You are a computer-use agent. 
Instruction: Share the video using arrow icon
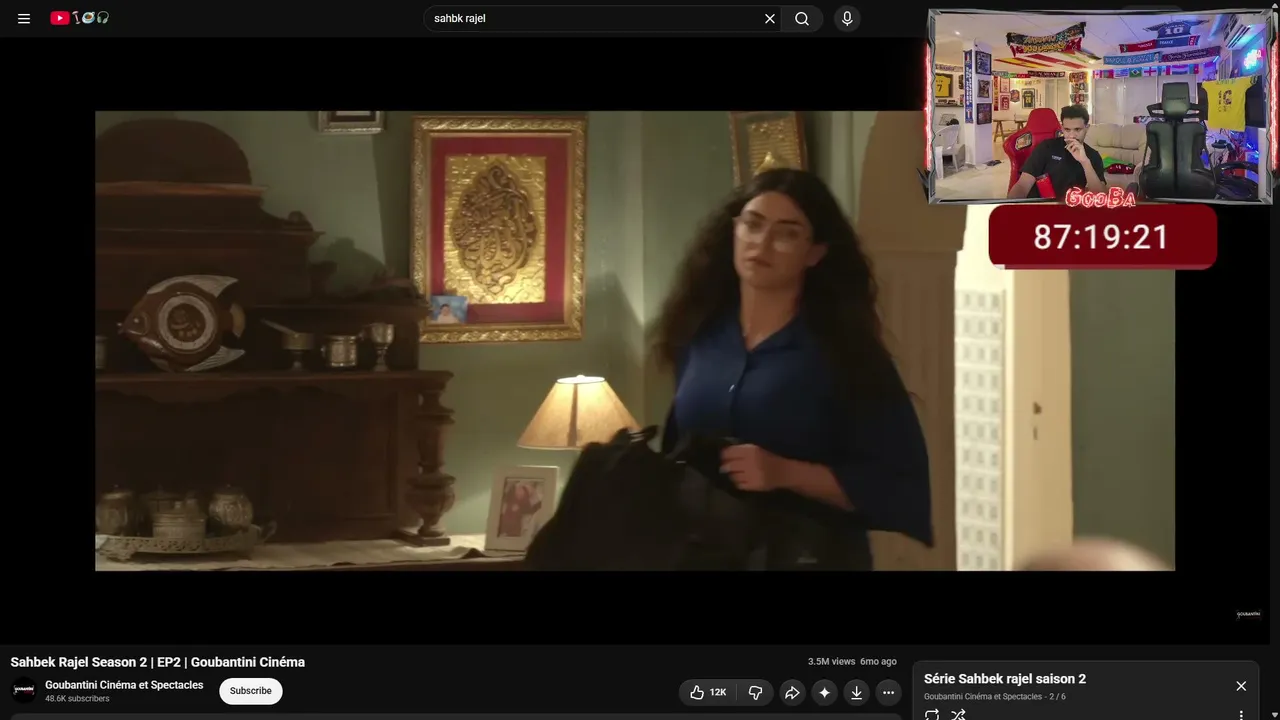click(792, 692)
